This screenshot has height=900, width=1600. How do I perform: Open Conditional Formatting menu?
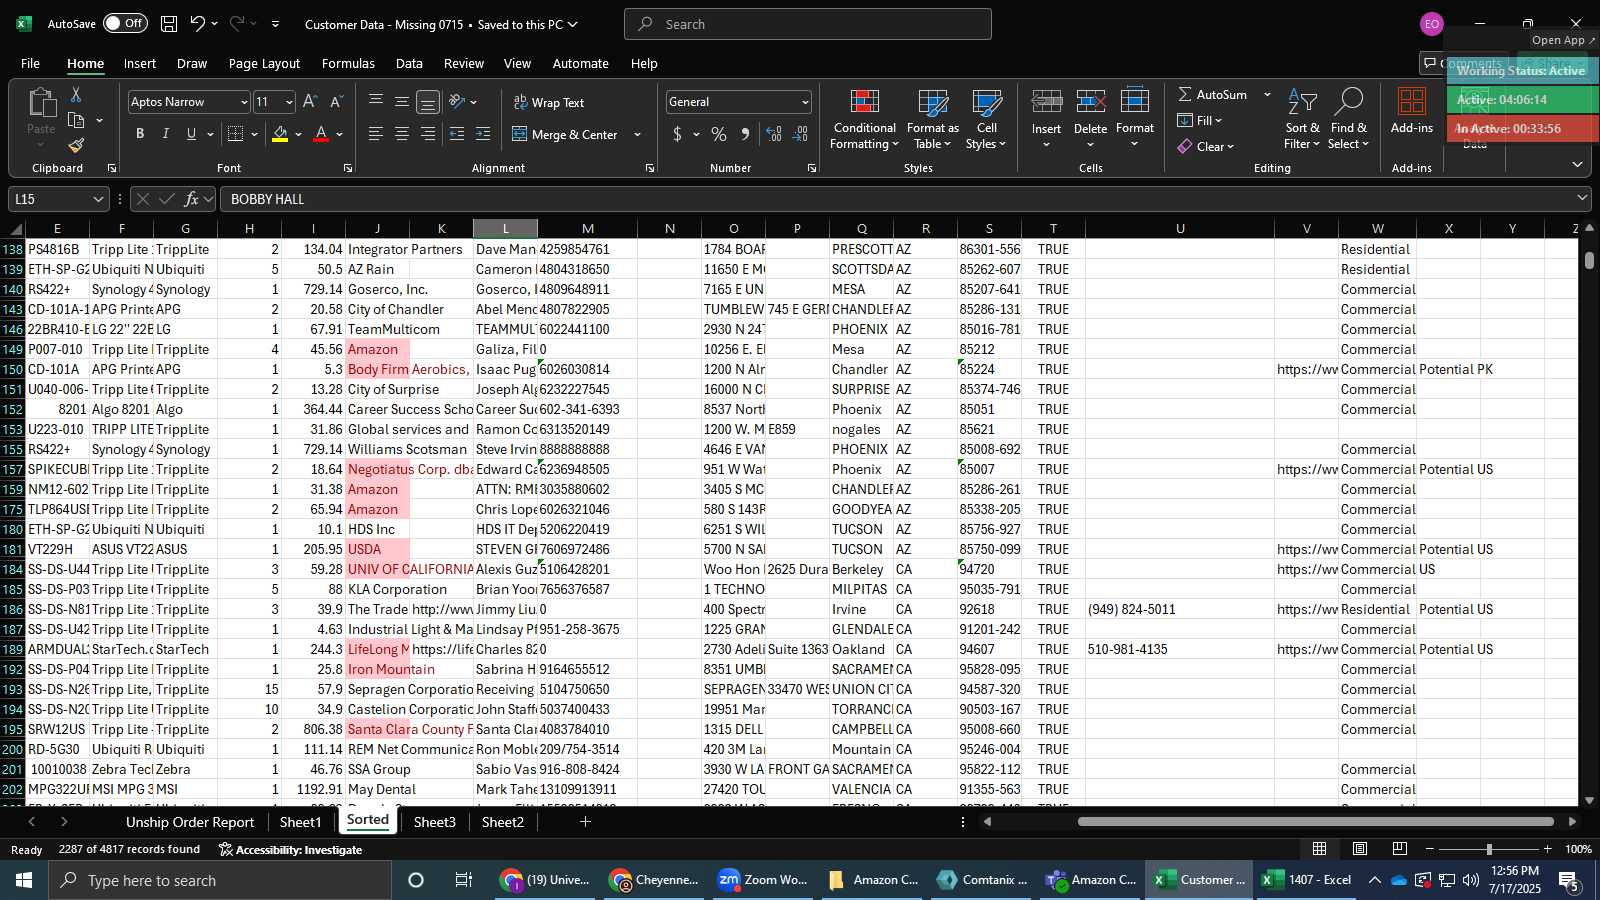point(865,120)
